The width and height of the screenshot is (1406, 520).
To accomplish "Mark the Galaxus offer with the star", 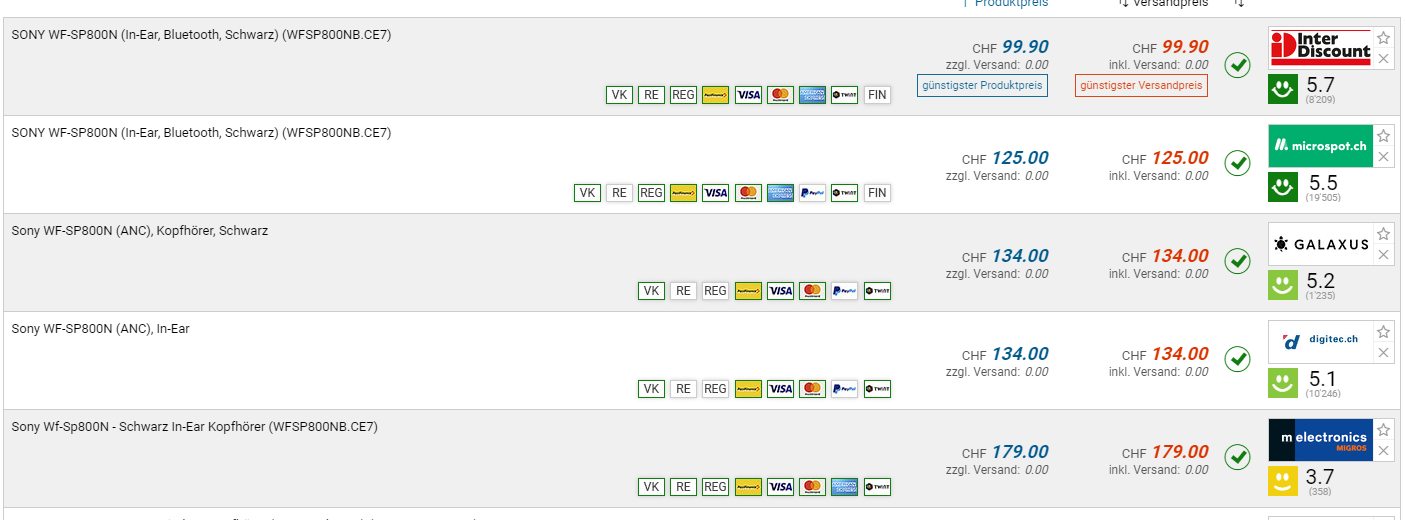I will (1383, 234).
